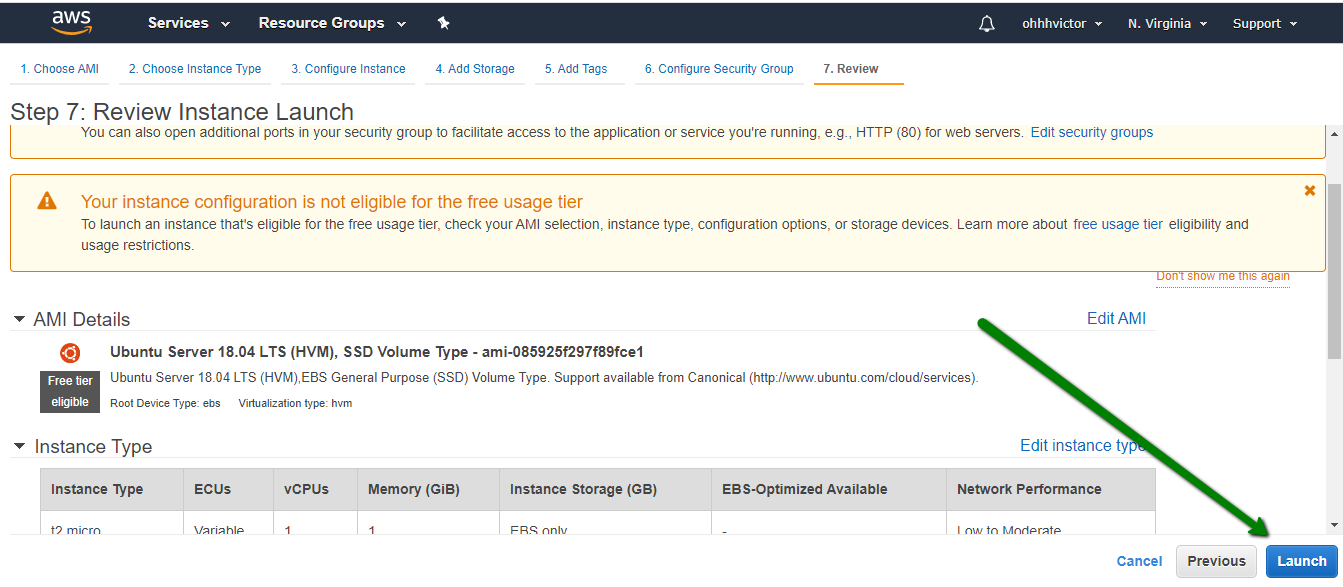Go to step 6. Configure Security Group
The image size is (1343, 587).
[719, 69]
